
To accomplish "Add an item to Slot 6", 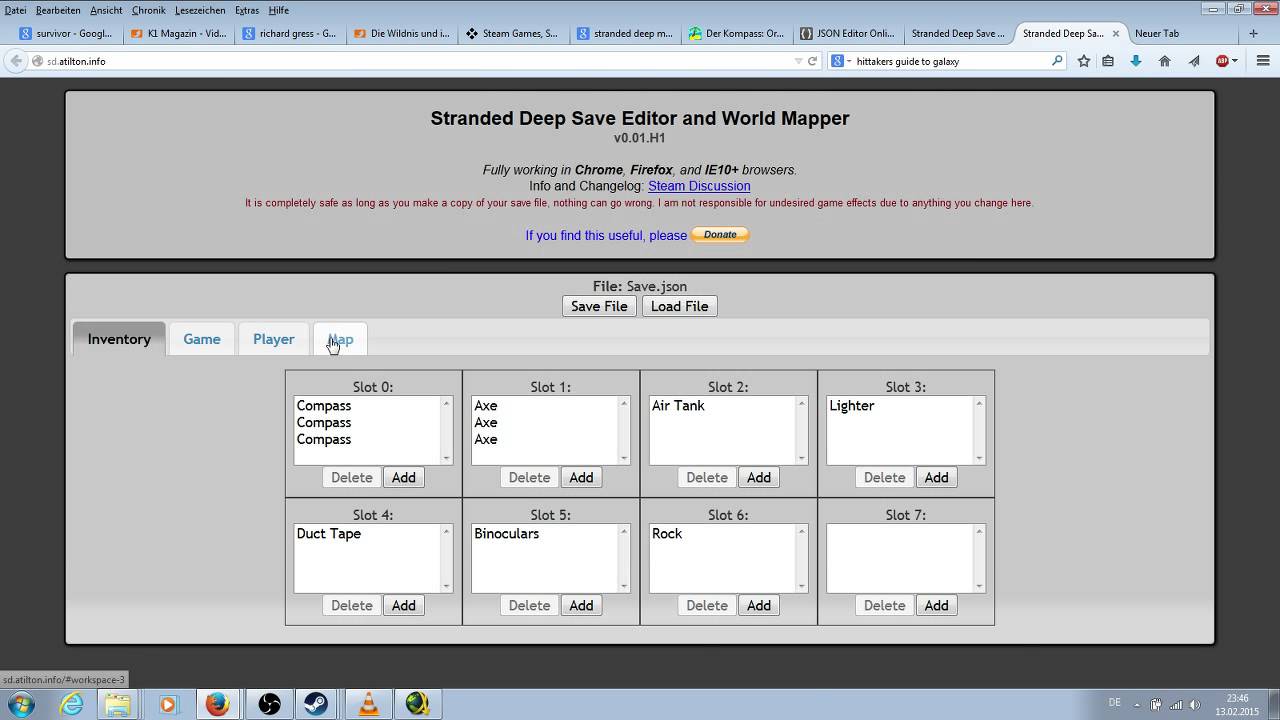I will click(759, 605).
